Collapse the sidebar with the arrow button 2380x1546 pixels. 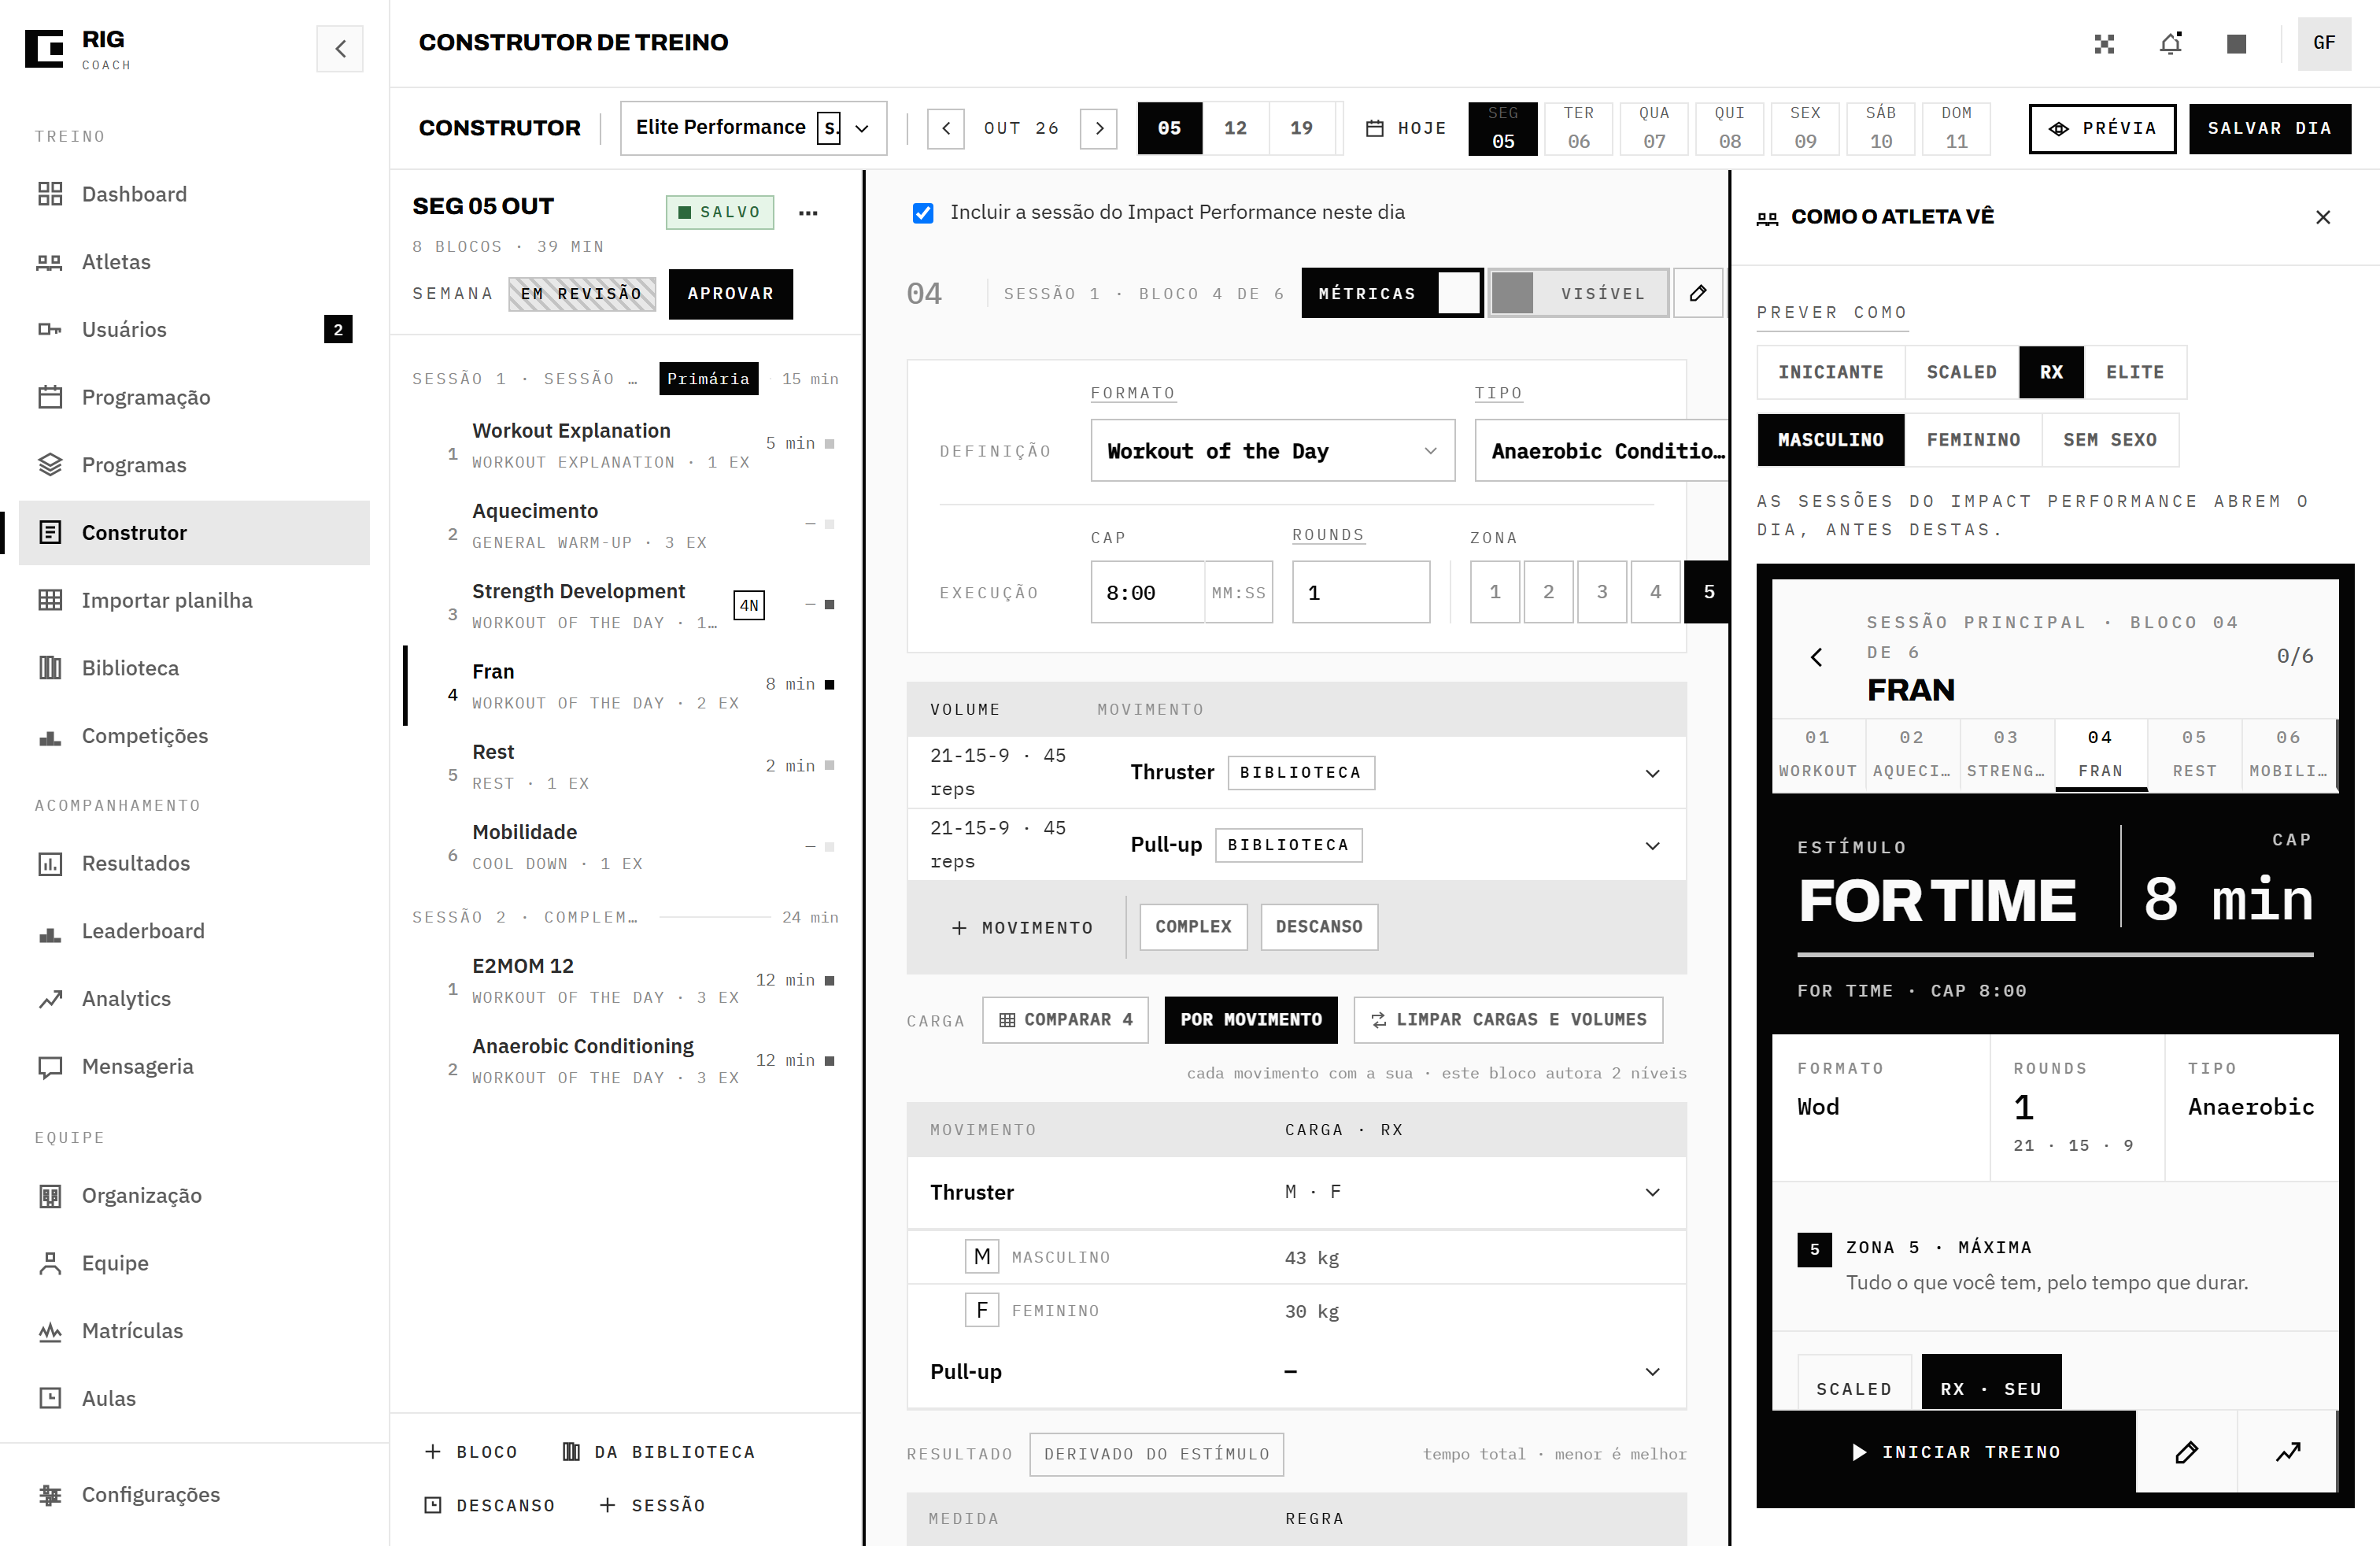(x=340, y=48)
